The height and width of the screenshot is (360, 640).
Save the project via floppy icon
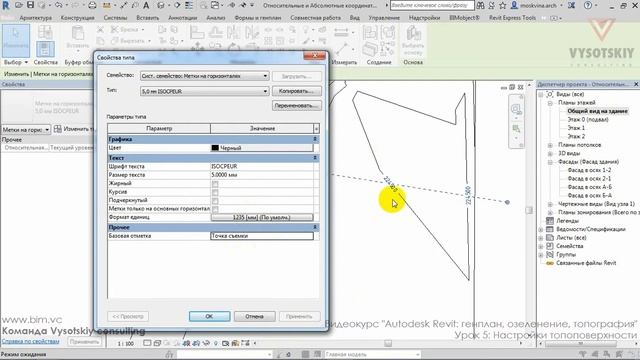[31, 6]
